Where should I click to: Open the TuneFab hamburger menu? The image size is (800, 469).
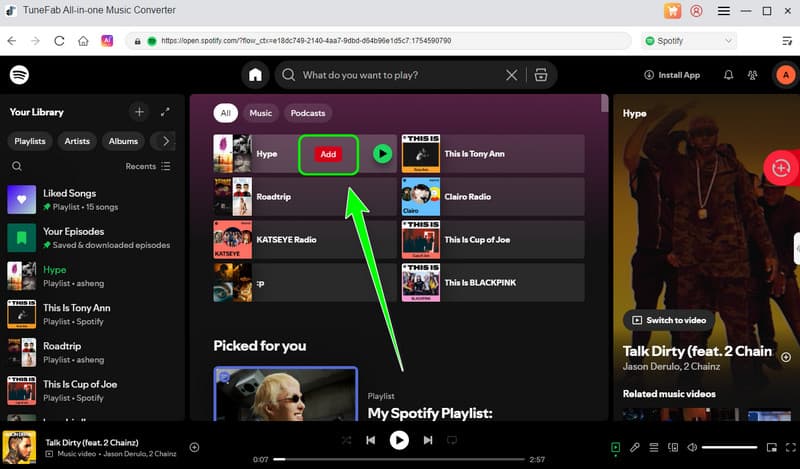tap(723, 11)
